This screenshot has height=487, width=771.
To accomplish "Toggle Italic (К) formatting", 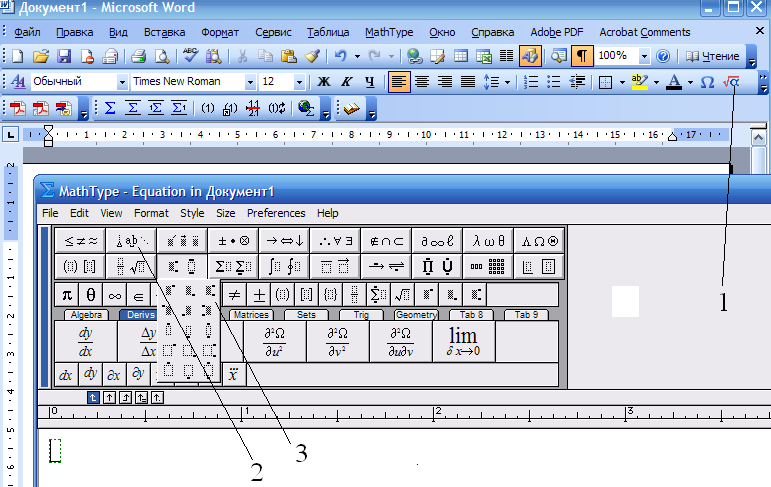I will click(x=347, y=82).
